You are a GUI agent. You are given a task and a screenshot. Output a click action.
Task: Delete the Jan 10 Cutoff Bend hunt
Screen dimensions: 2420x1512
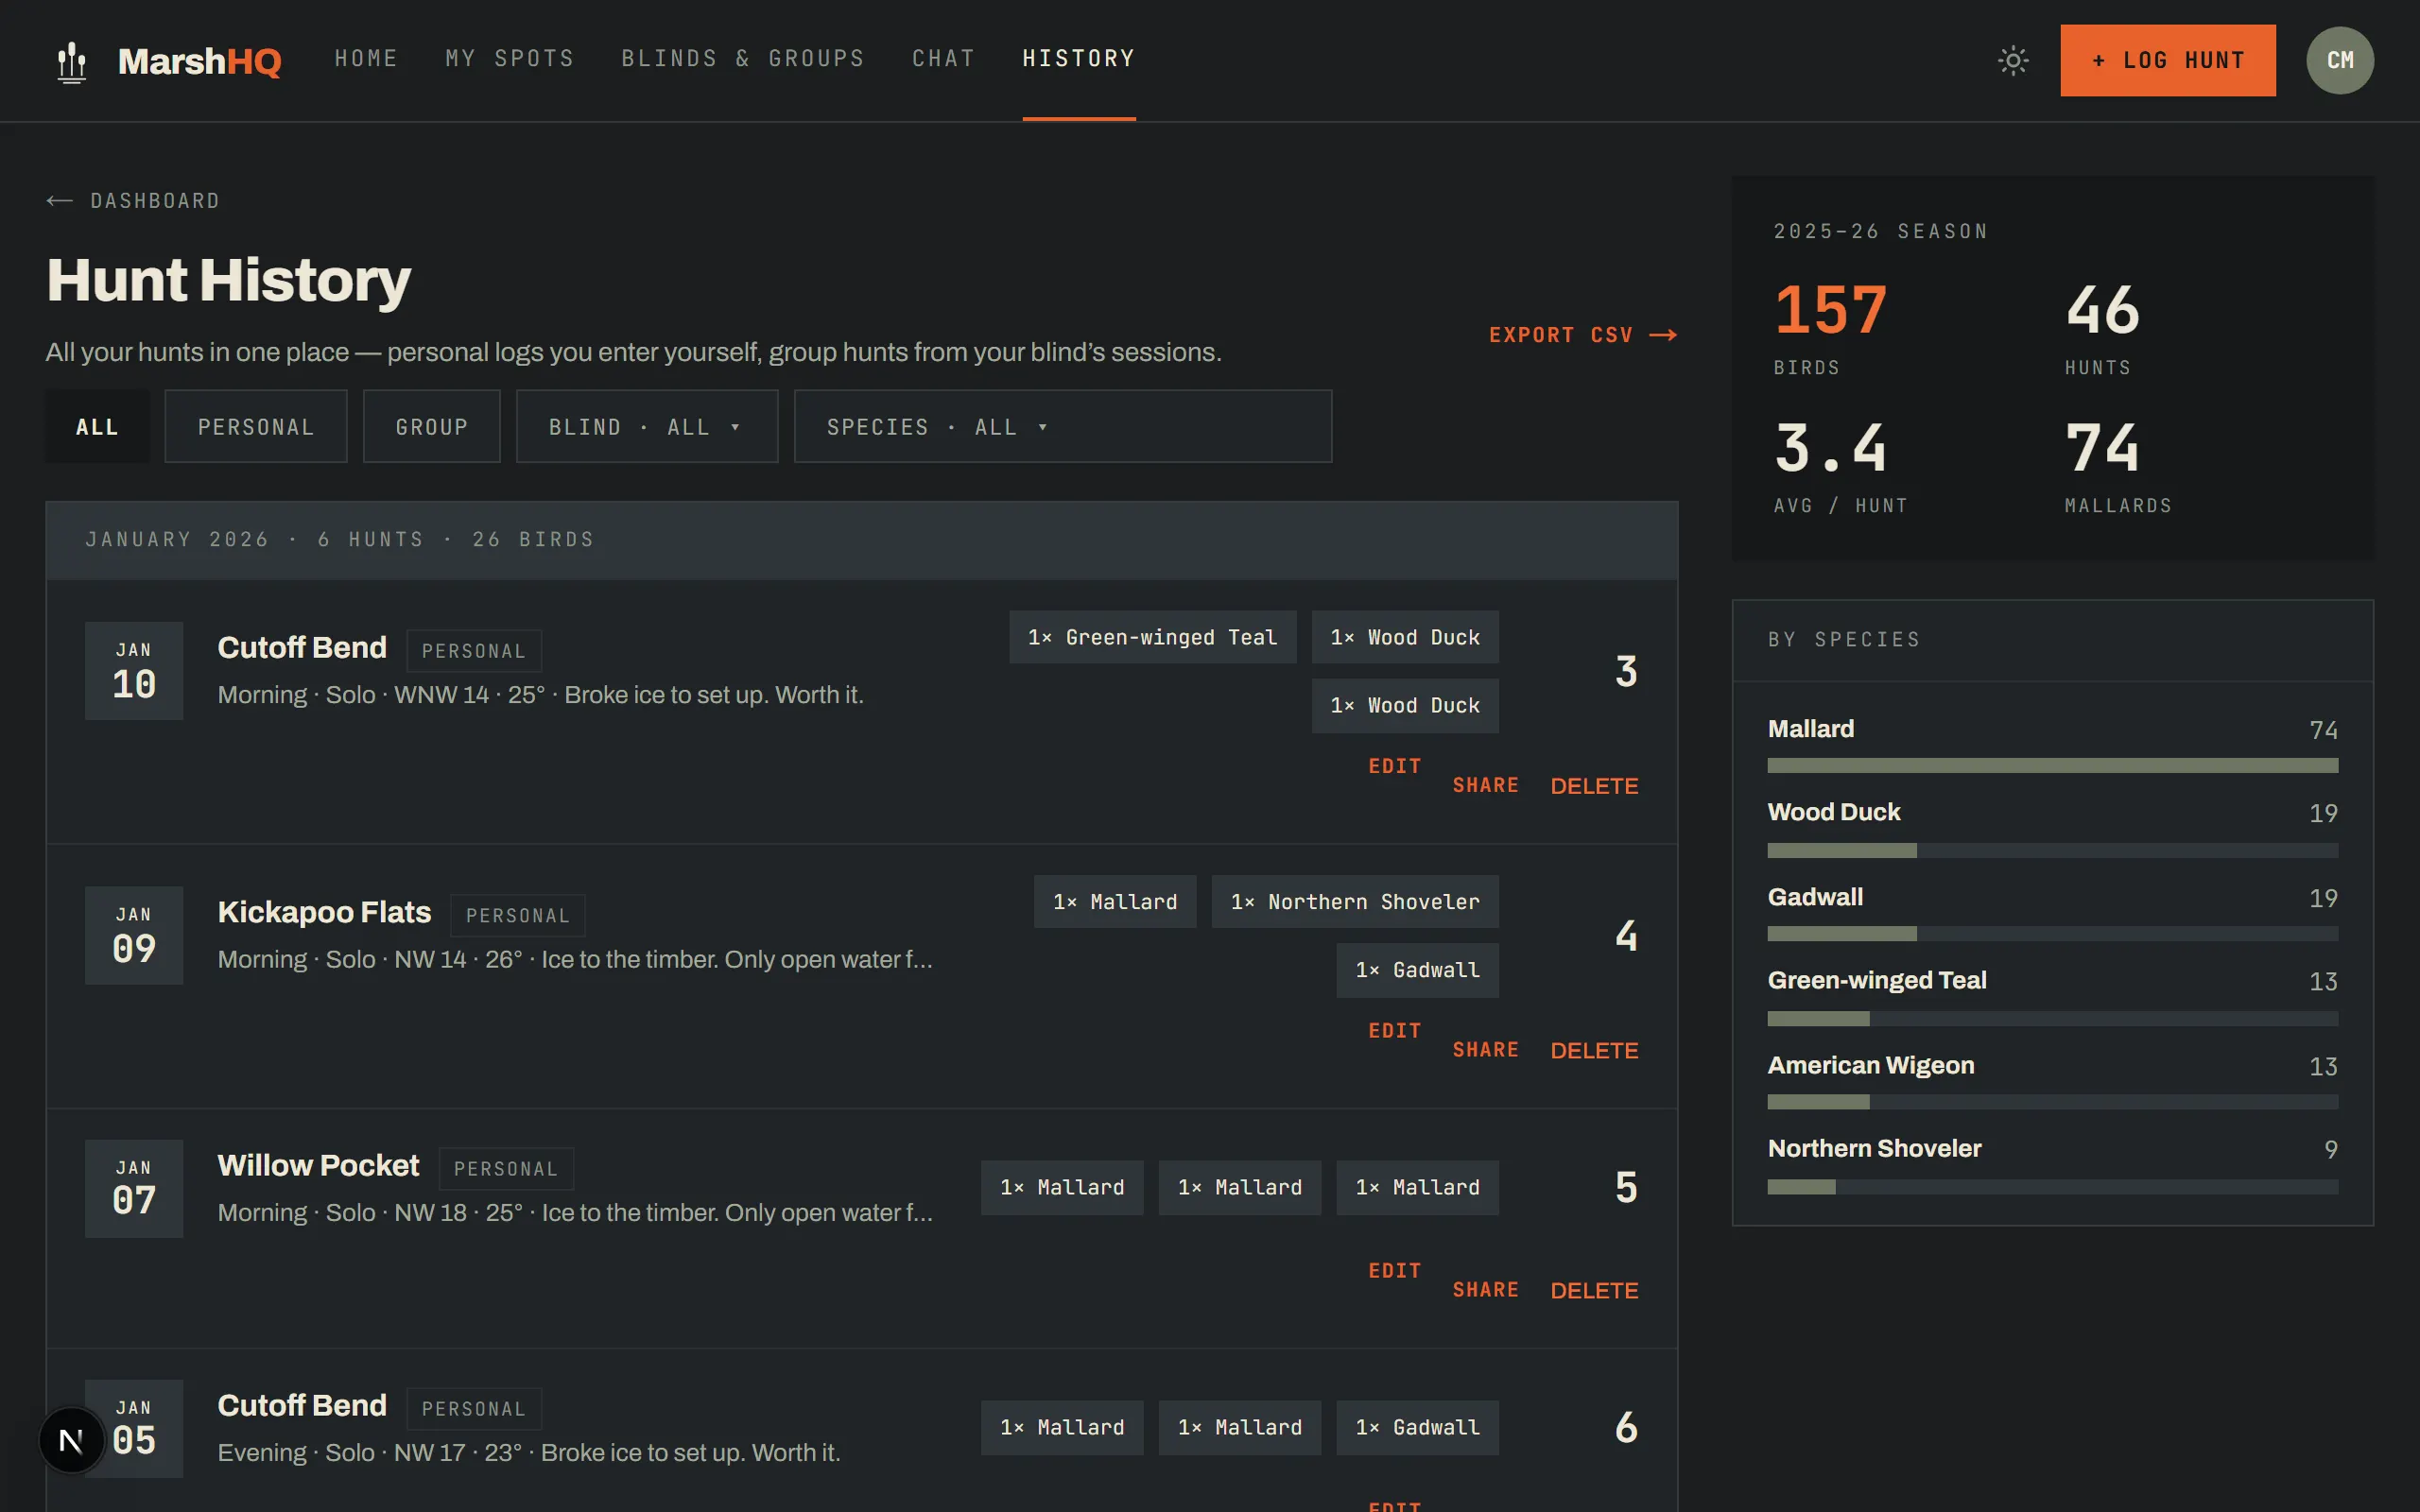click(1594, 786)
